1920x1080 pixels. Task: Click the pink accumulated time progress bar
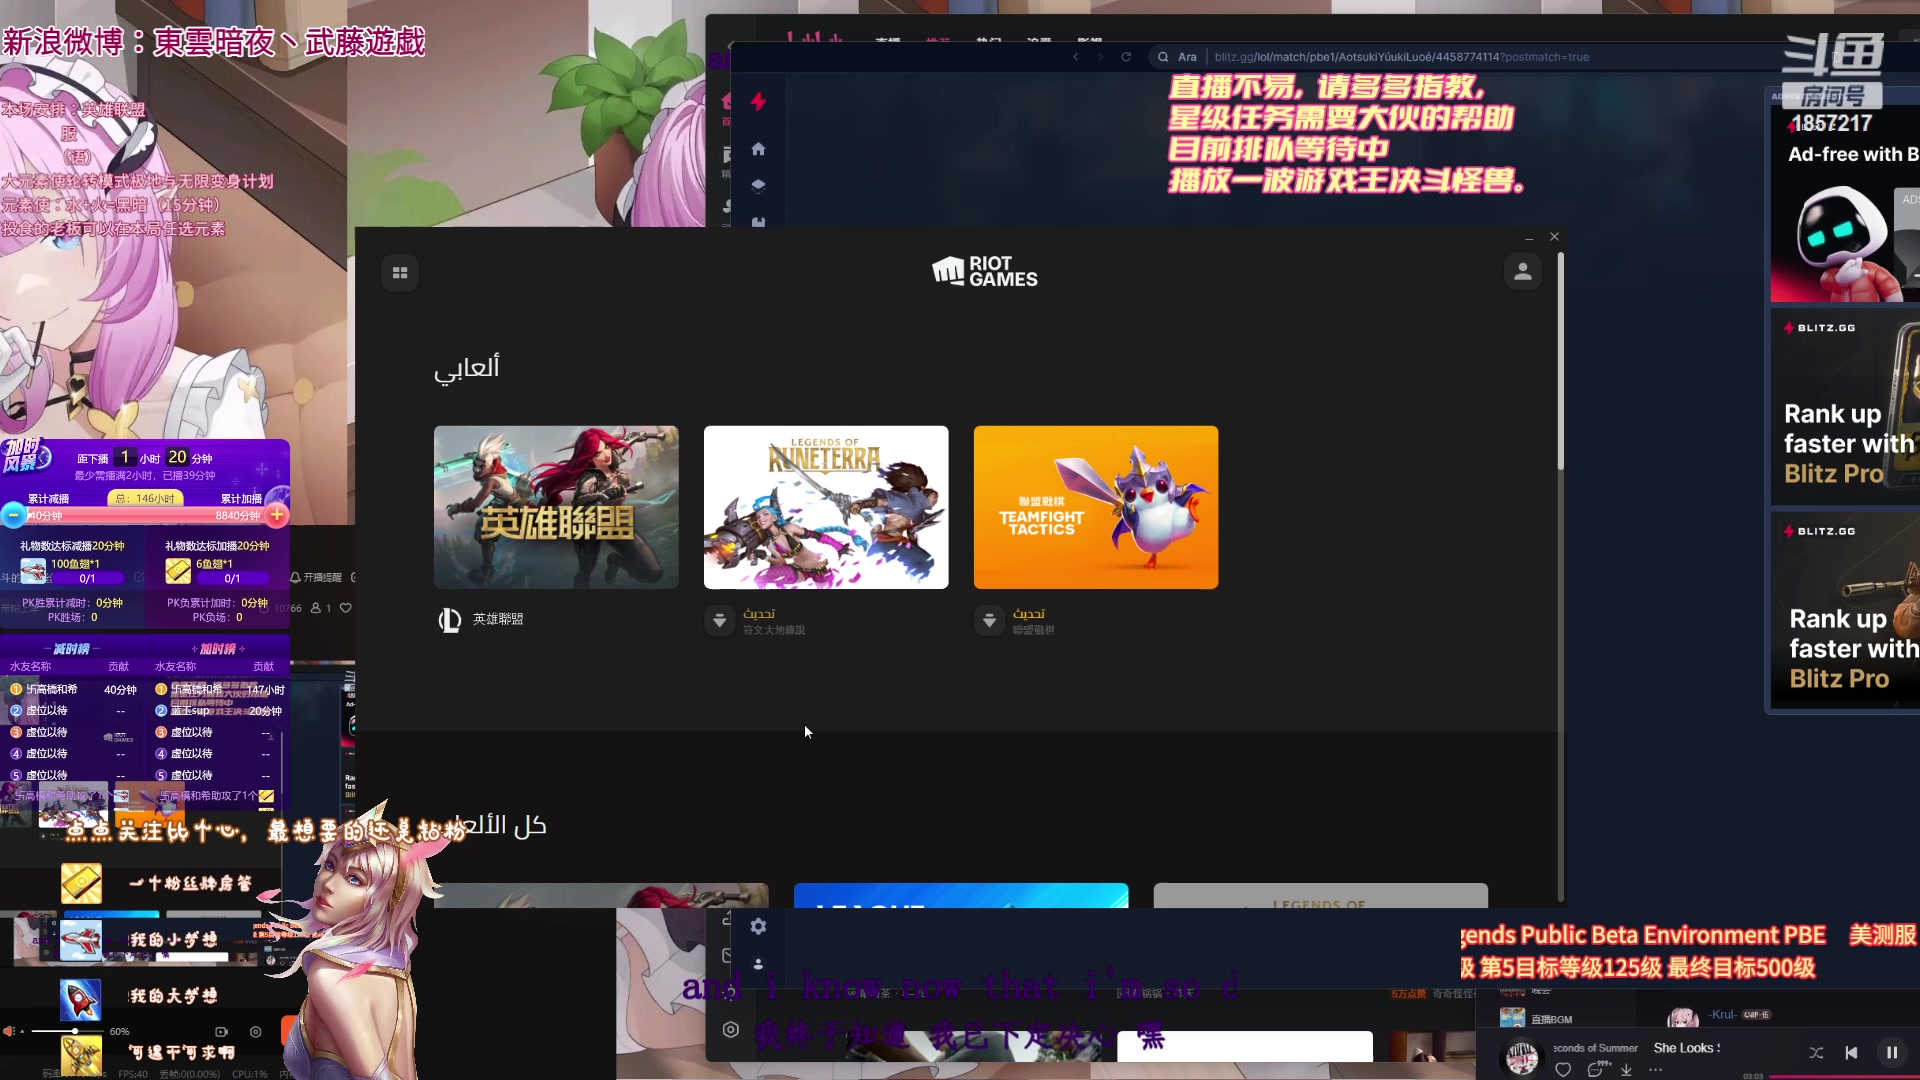(145, 516)
